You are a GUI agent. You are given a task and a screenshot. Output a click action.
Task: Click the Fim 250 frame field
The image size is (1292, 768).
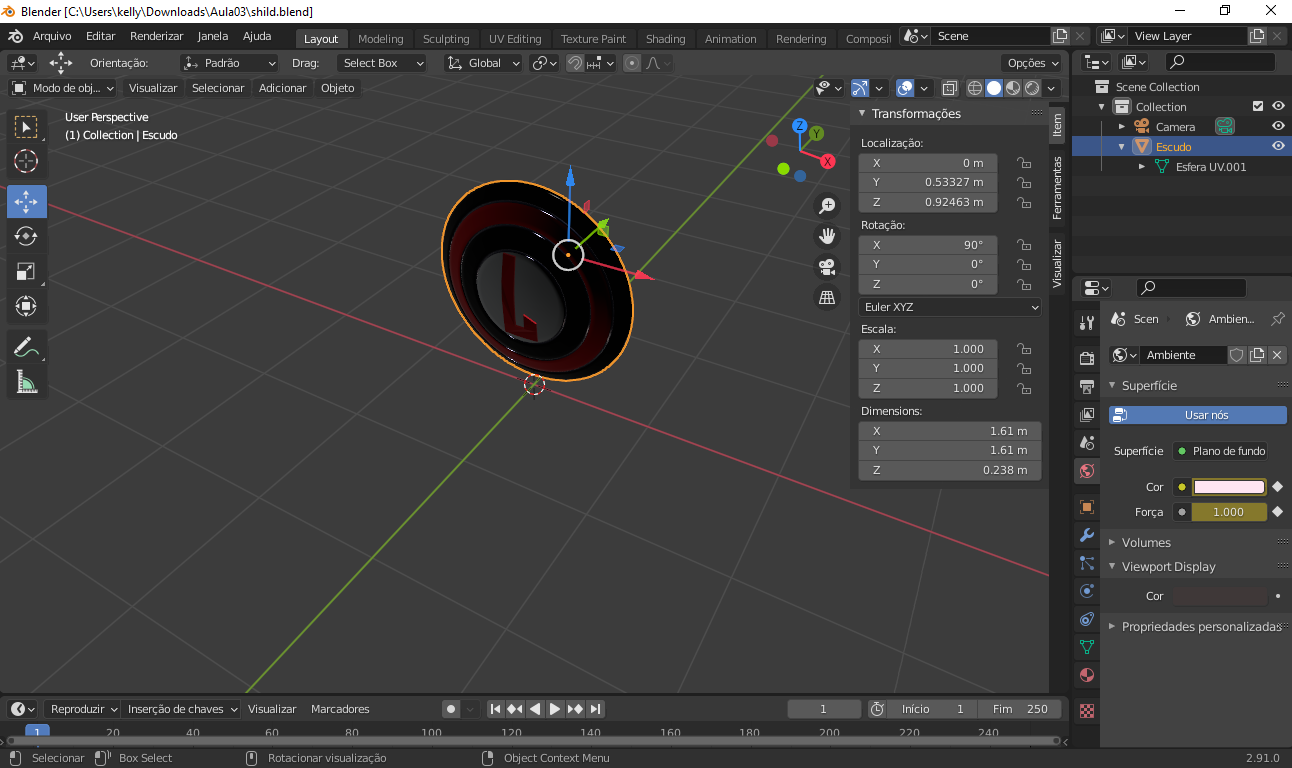point(1020,709)
